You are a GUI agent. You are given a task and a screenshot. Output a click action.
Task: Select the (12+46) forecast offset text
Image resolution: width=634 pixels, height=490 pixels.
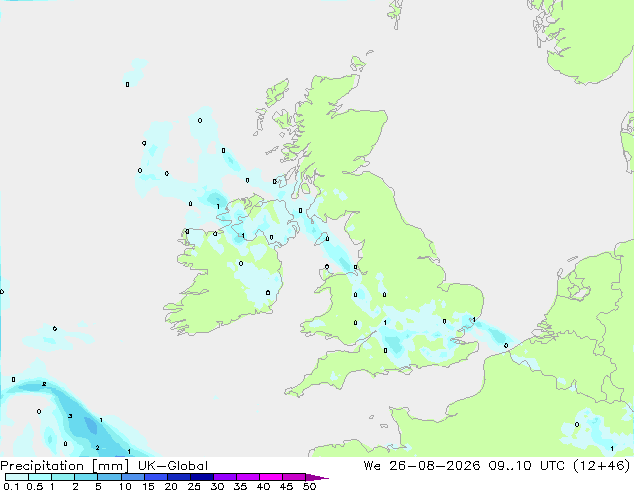pyautogui.click(x=601, y=466)
